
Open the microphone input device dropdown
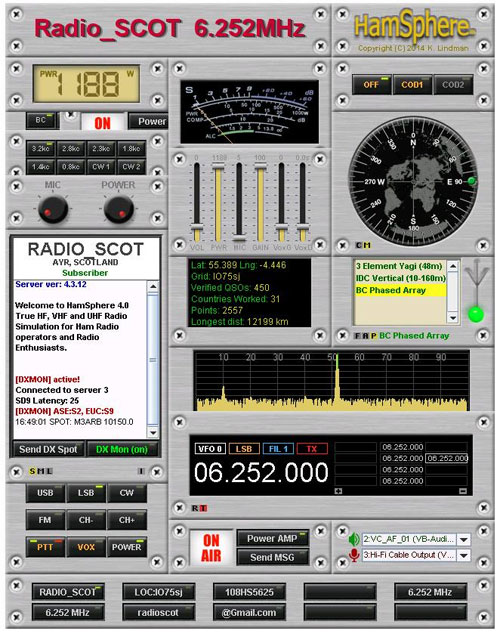tap(464, 555)
